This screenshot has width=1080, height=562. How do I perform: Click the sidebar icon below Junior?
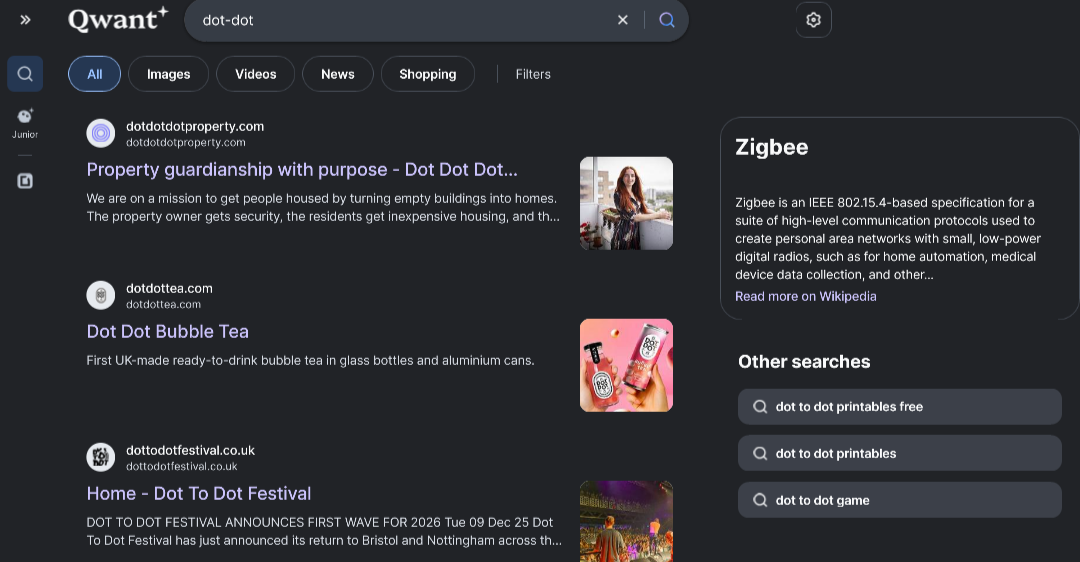(x=25, y=181)
